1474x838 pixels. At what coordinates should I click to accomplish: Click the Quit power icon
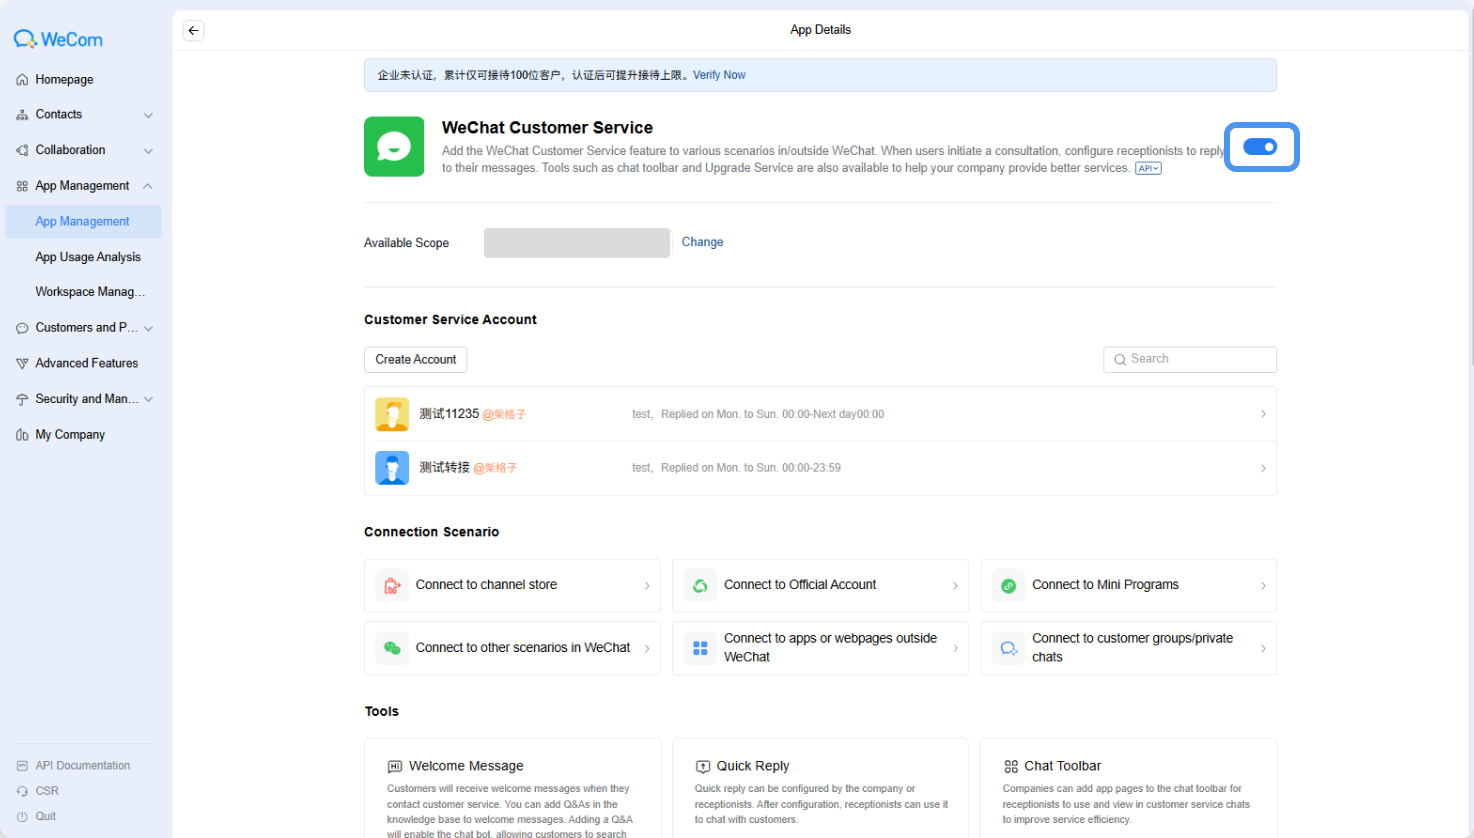(22, 817)
